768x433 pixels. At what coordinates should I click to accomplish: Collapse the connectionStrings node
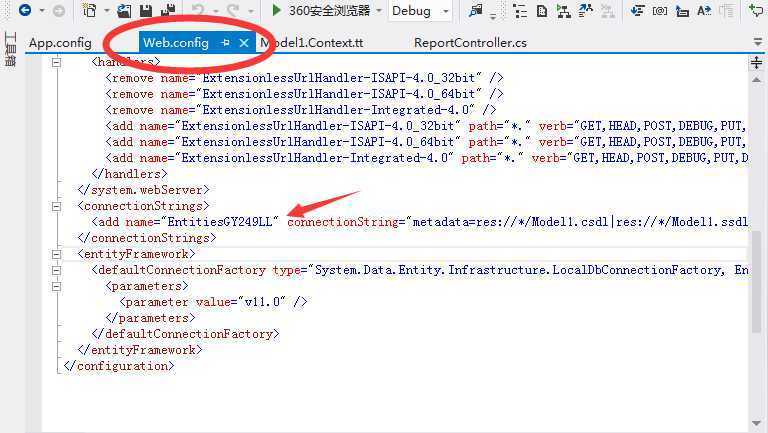[56, 206]
